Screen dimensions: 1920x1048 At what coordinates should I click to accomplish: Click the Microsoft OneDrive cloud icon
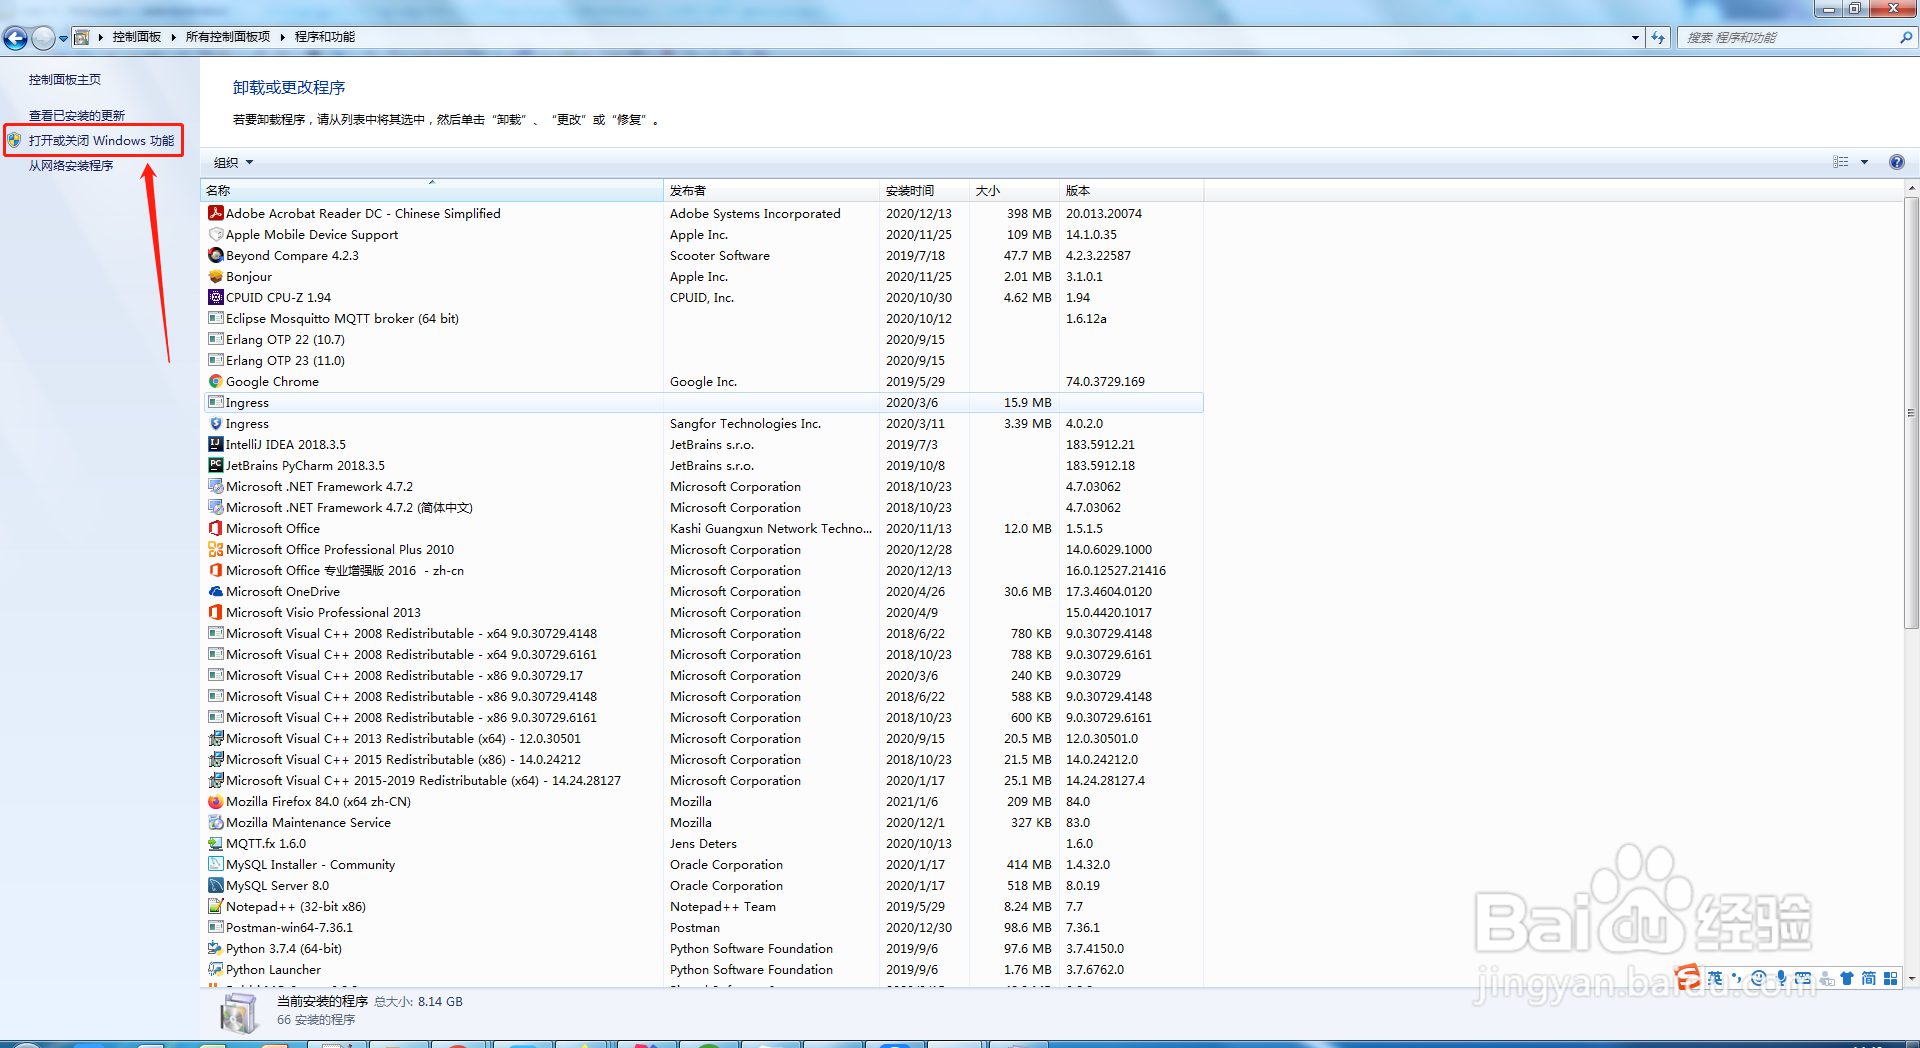pos(215,591)
